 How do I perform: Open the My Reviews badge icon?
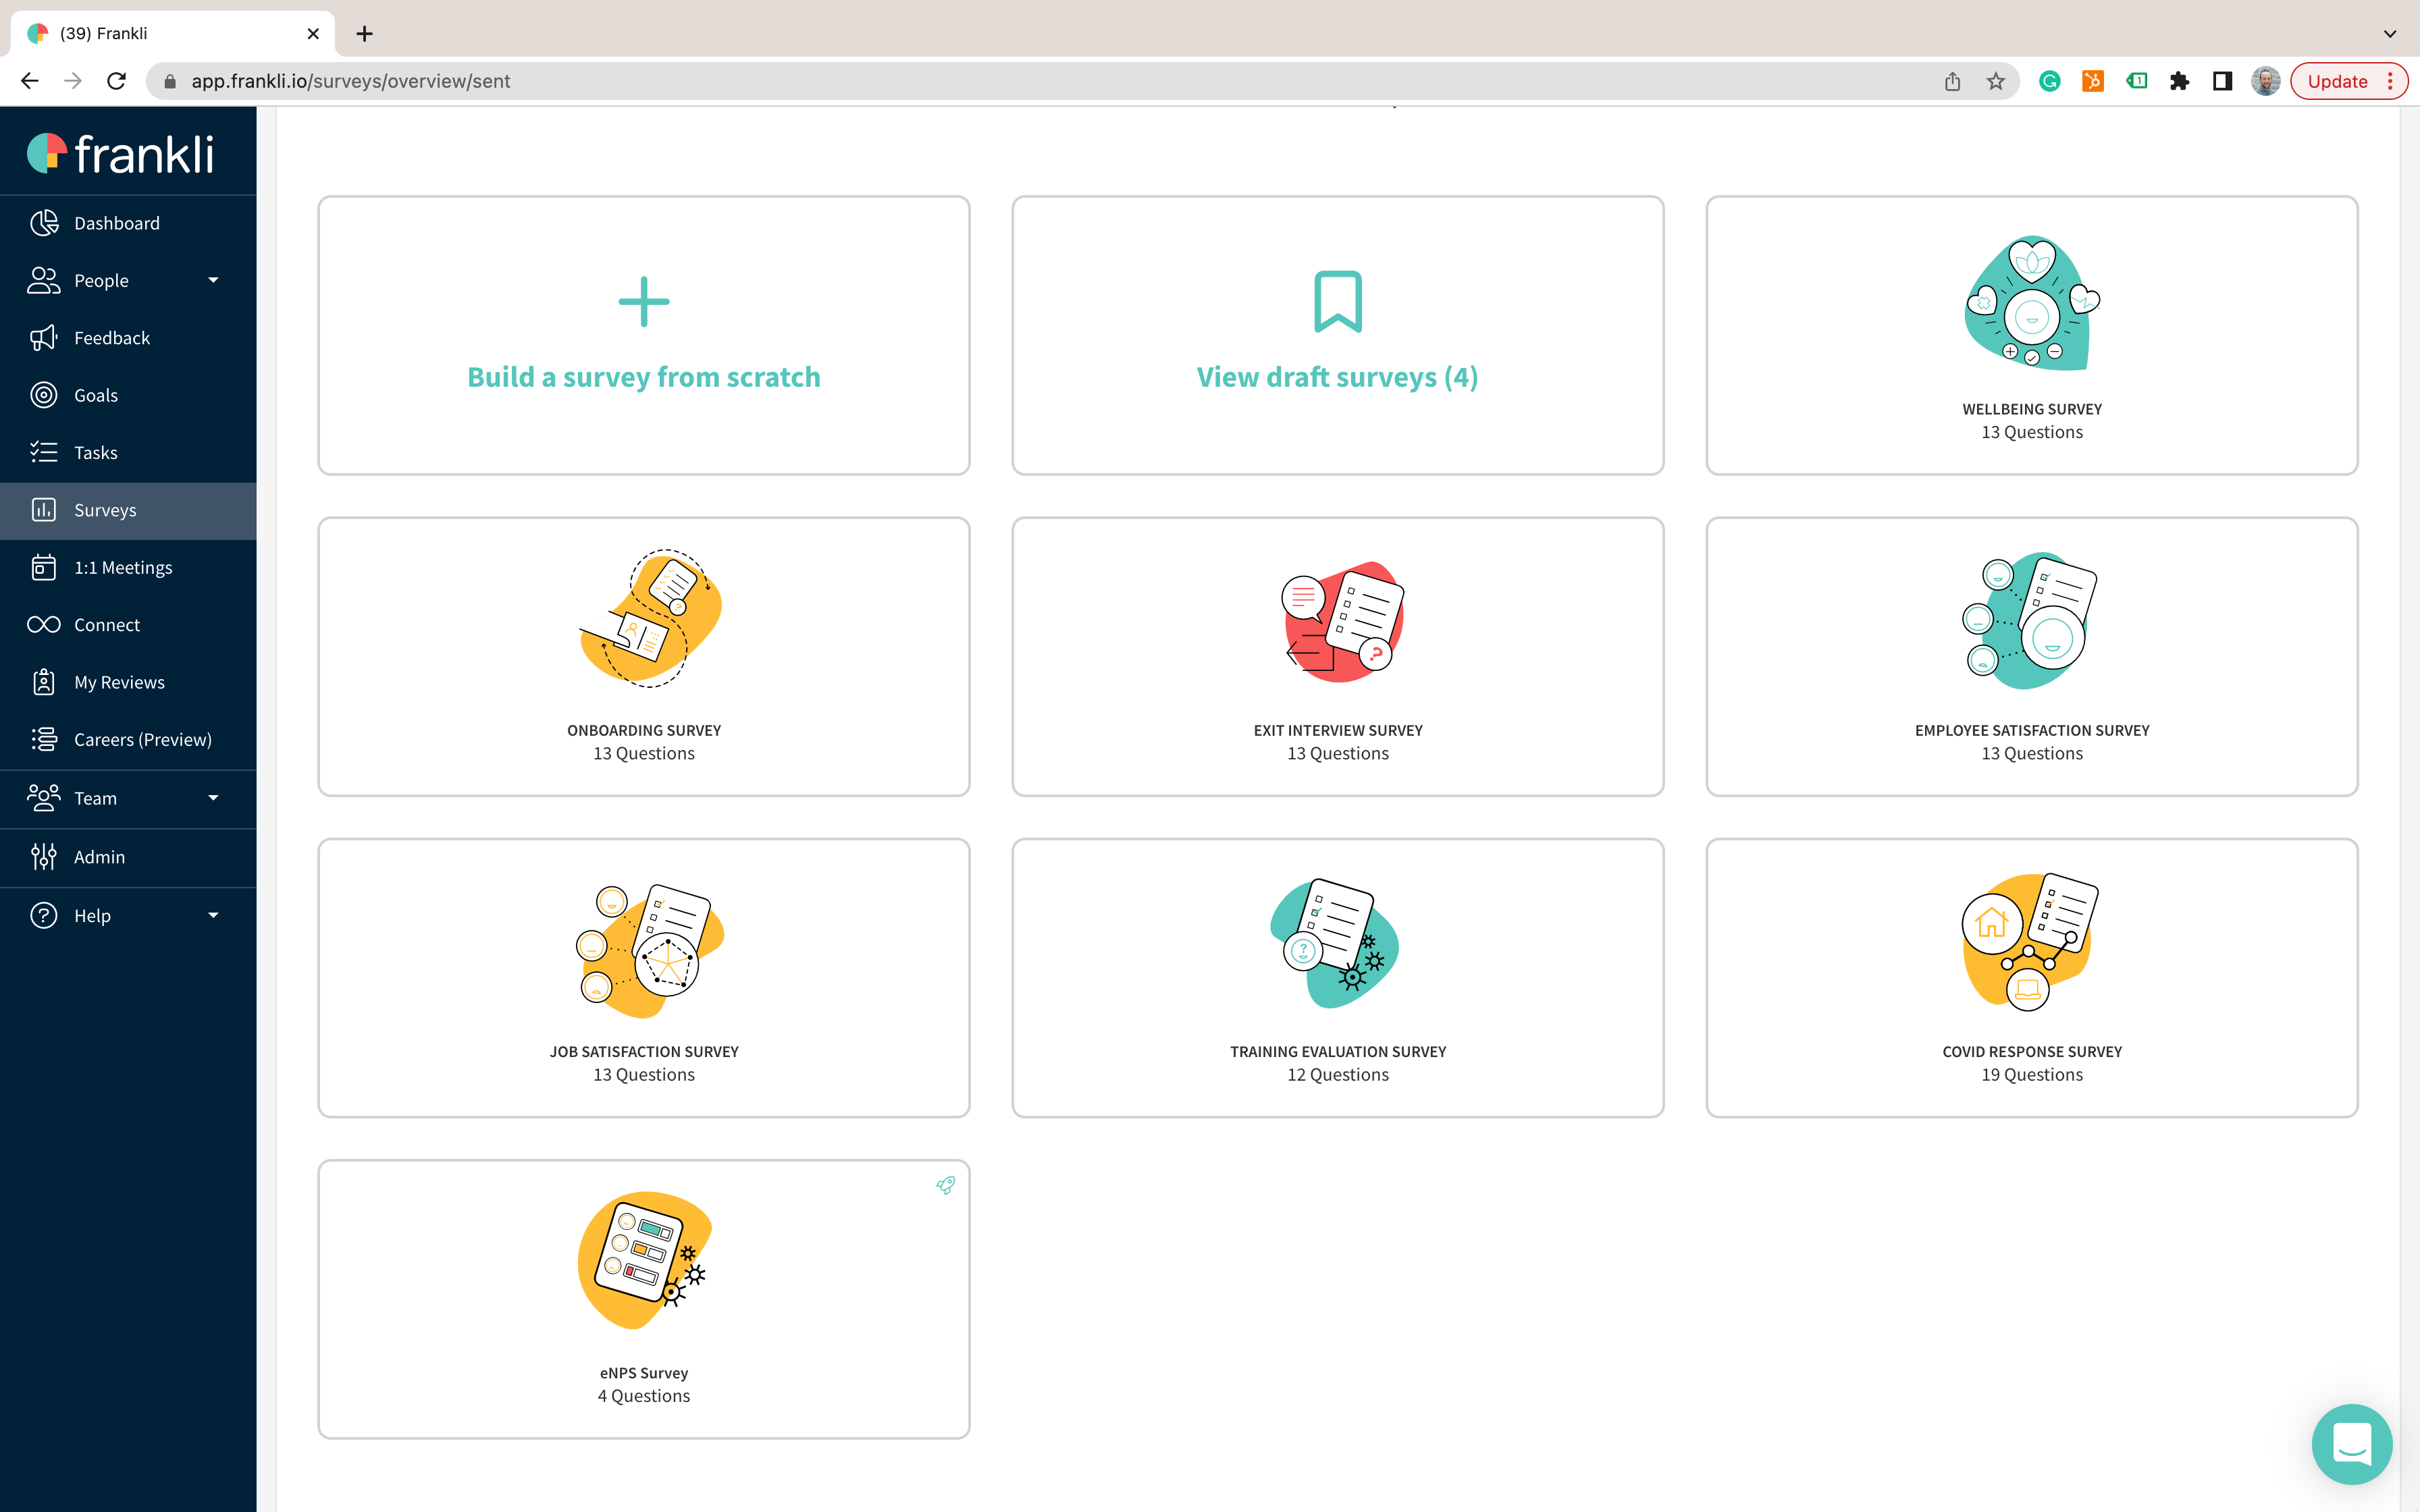pos(43,682)
